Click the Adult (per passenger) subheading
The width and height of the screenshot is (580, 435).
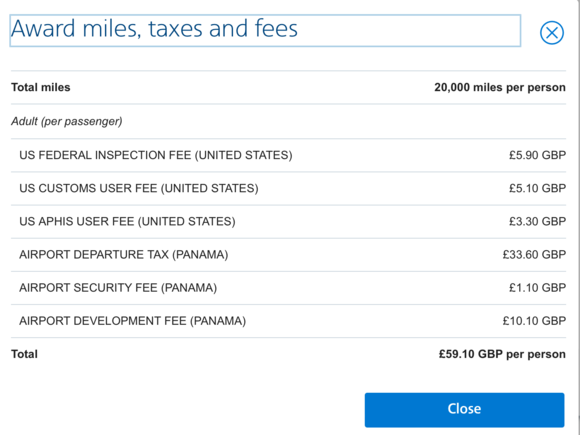(67, 121)
